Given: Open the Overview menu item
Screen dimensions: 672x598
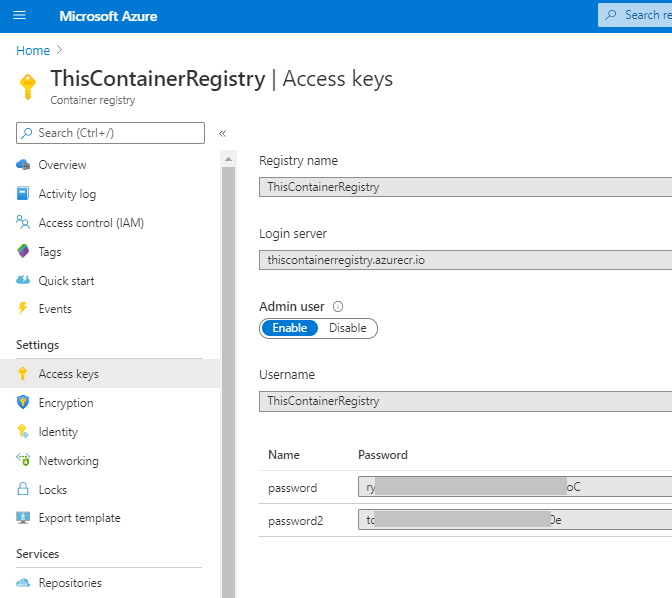Looking at the screenshot, I should coord(62,165).
